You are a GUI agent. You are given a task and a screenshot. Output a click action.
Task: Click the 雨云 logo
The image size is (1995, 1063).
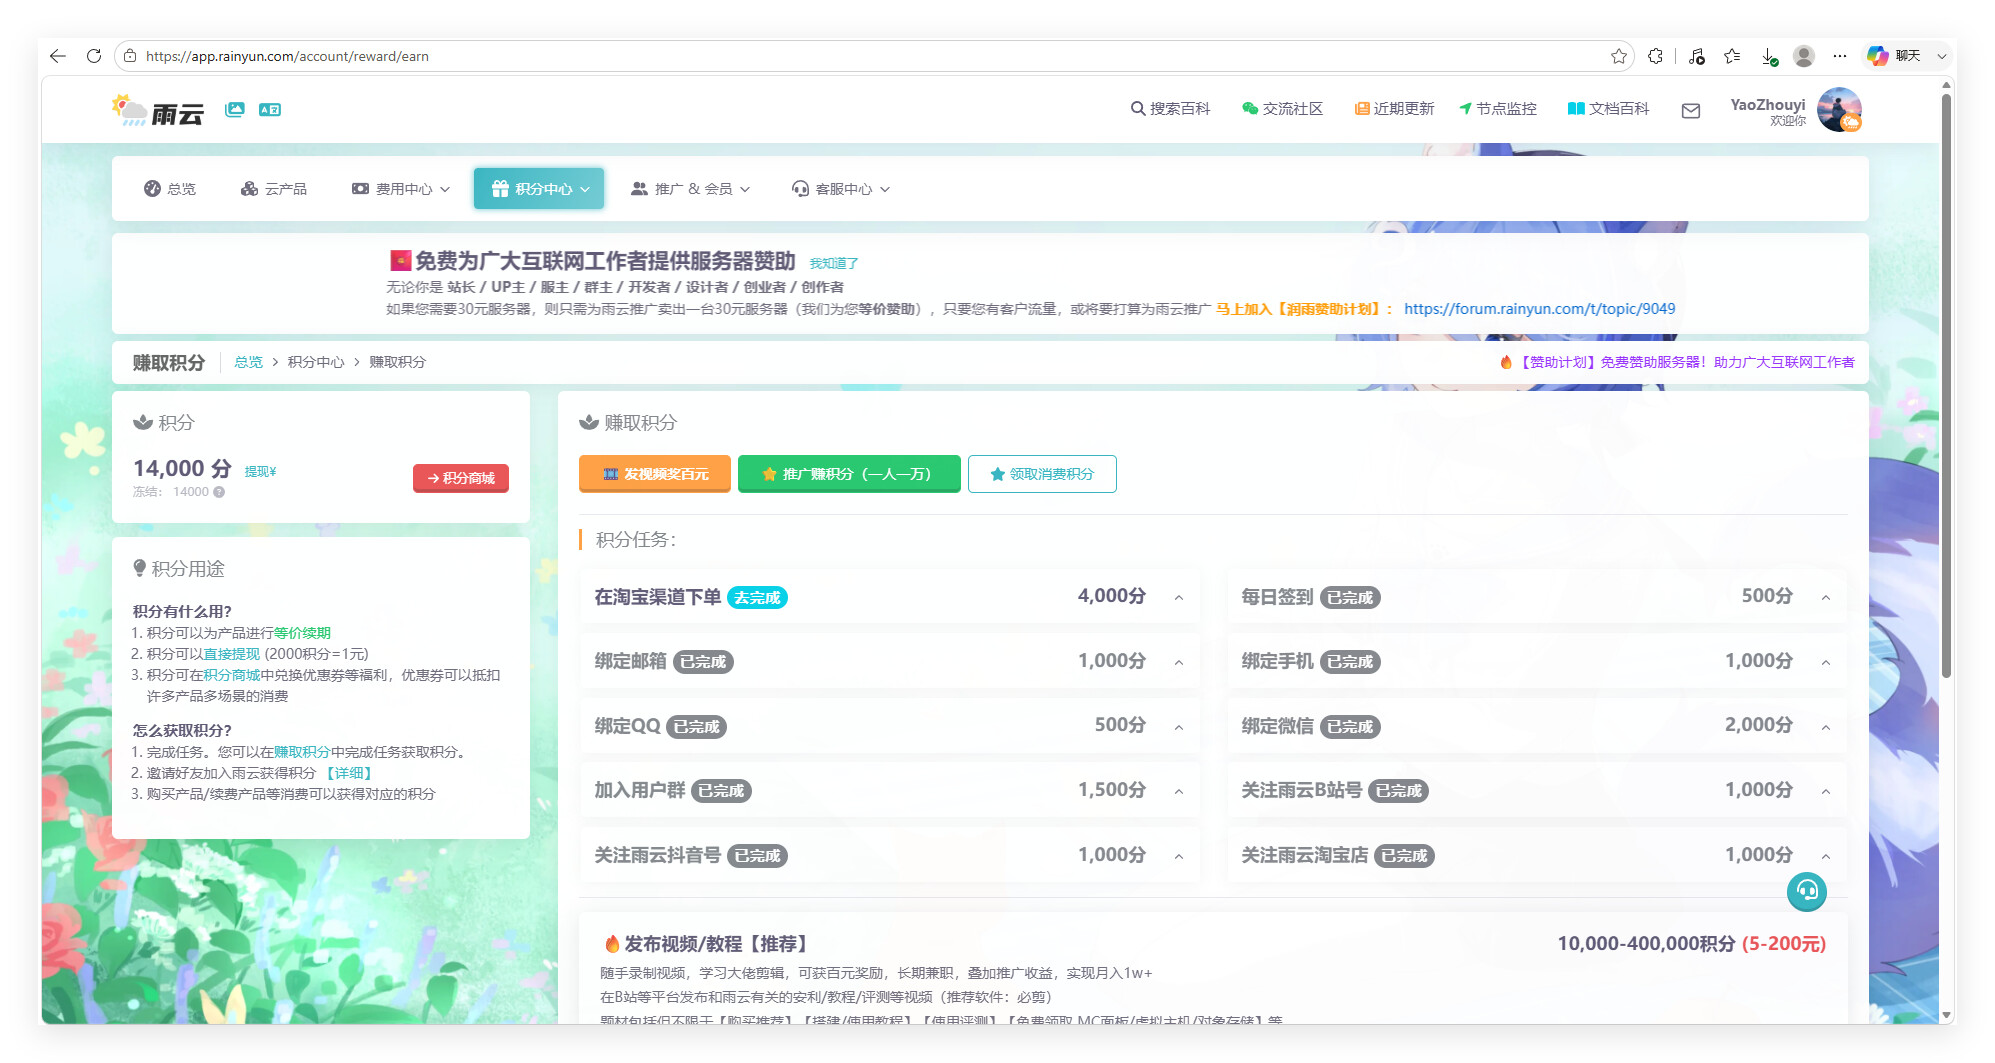click(158, 110)
